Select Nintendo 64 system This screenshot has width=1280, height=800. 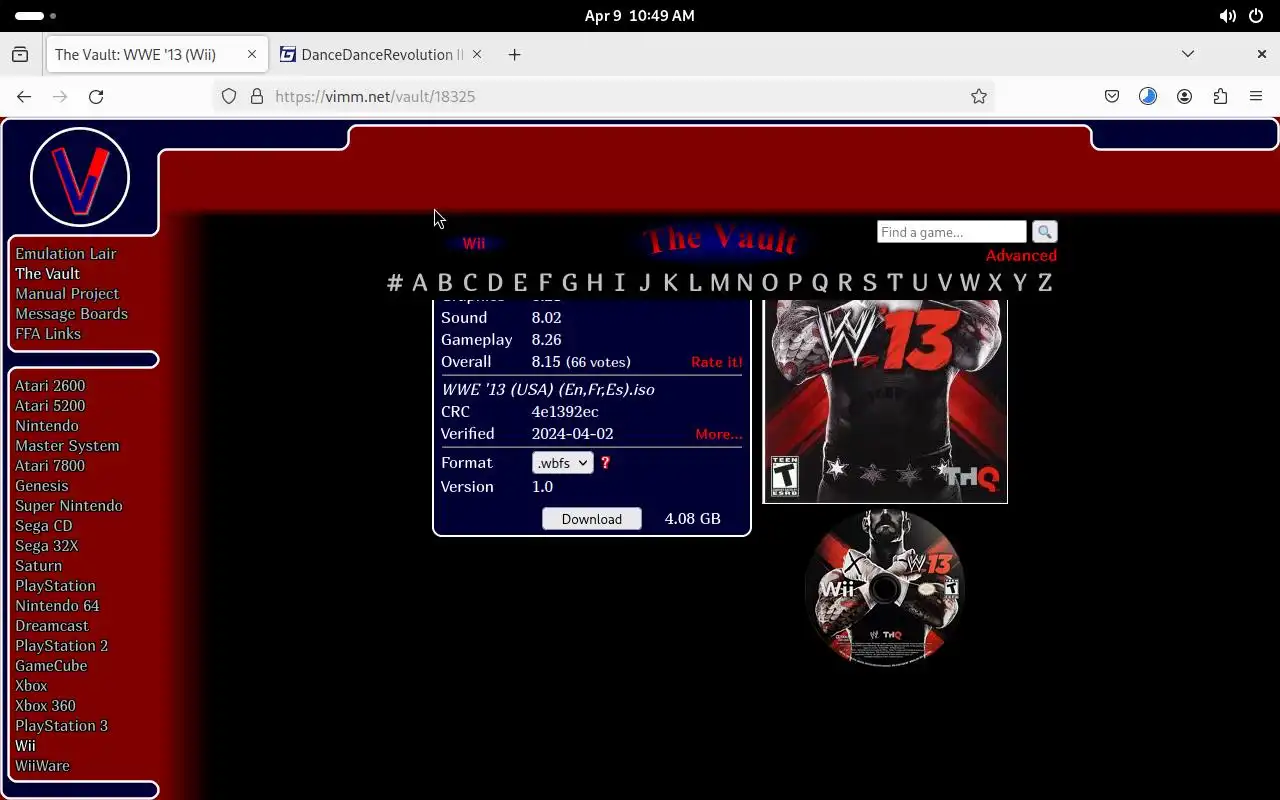(x=57, y=606)
